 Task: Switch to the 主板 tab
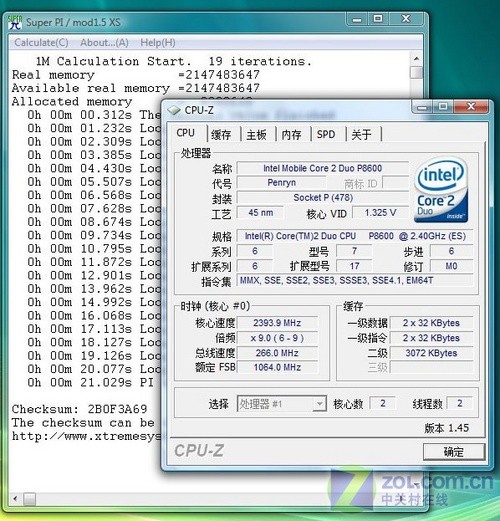[256, 134]
